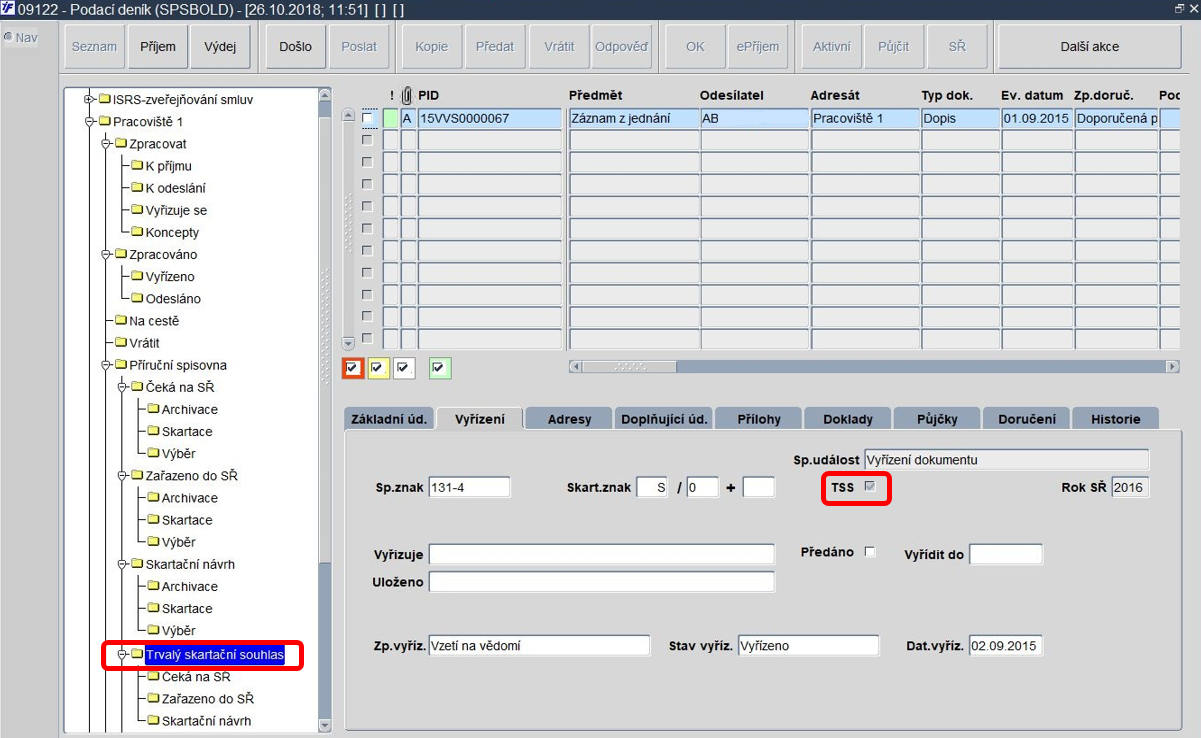This screenshot has height=738, width=1201.
Task: Click the Odesílatel column header
Action: tap(732, 95)
